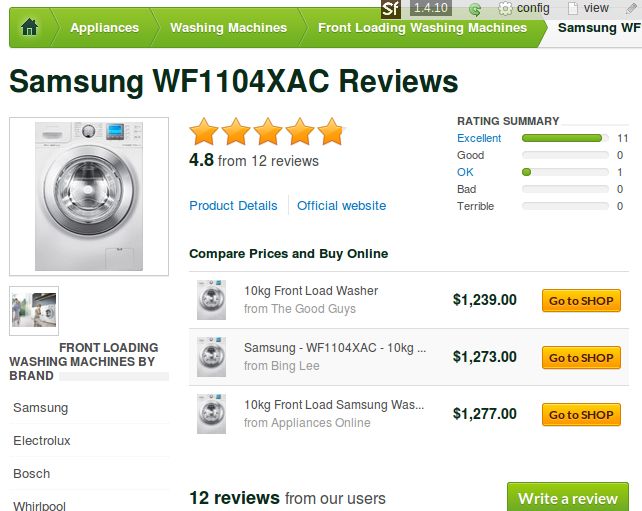
Task: Visit the Official website link
Action: click(341, 206)
